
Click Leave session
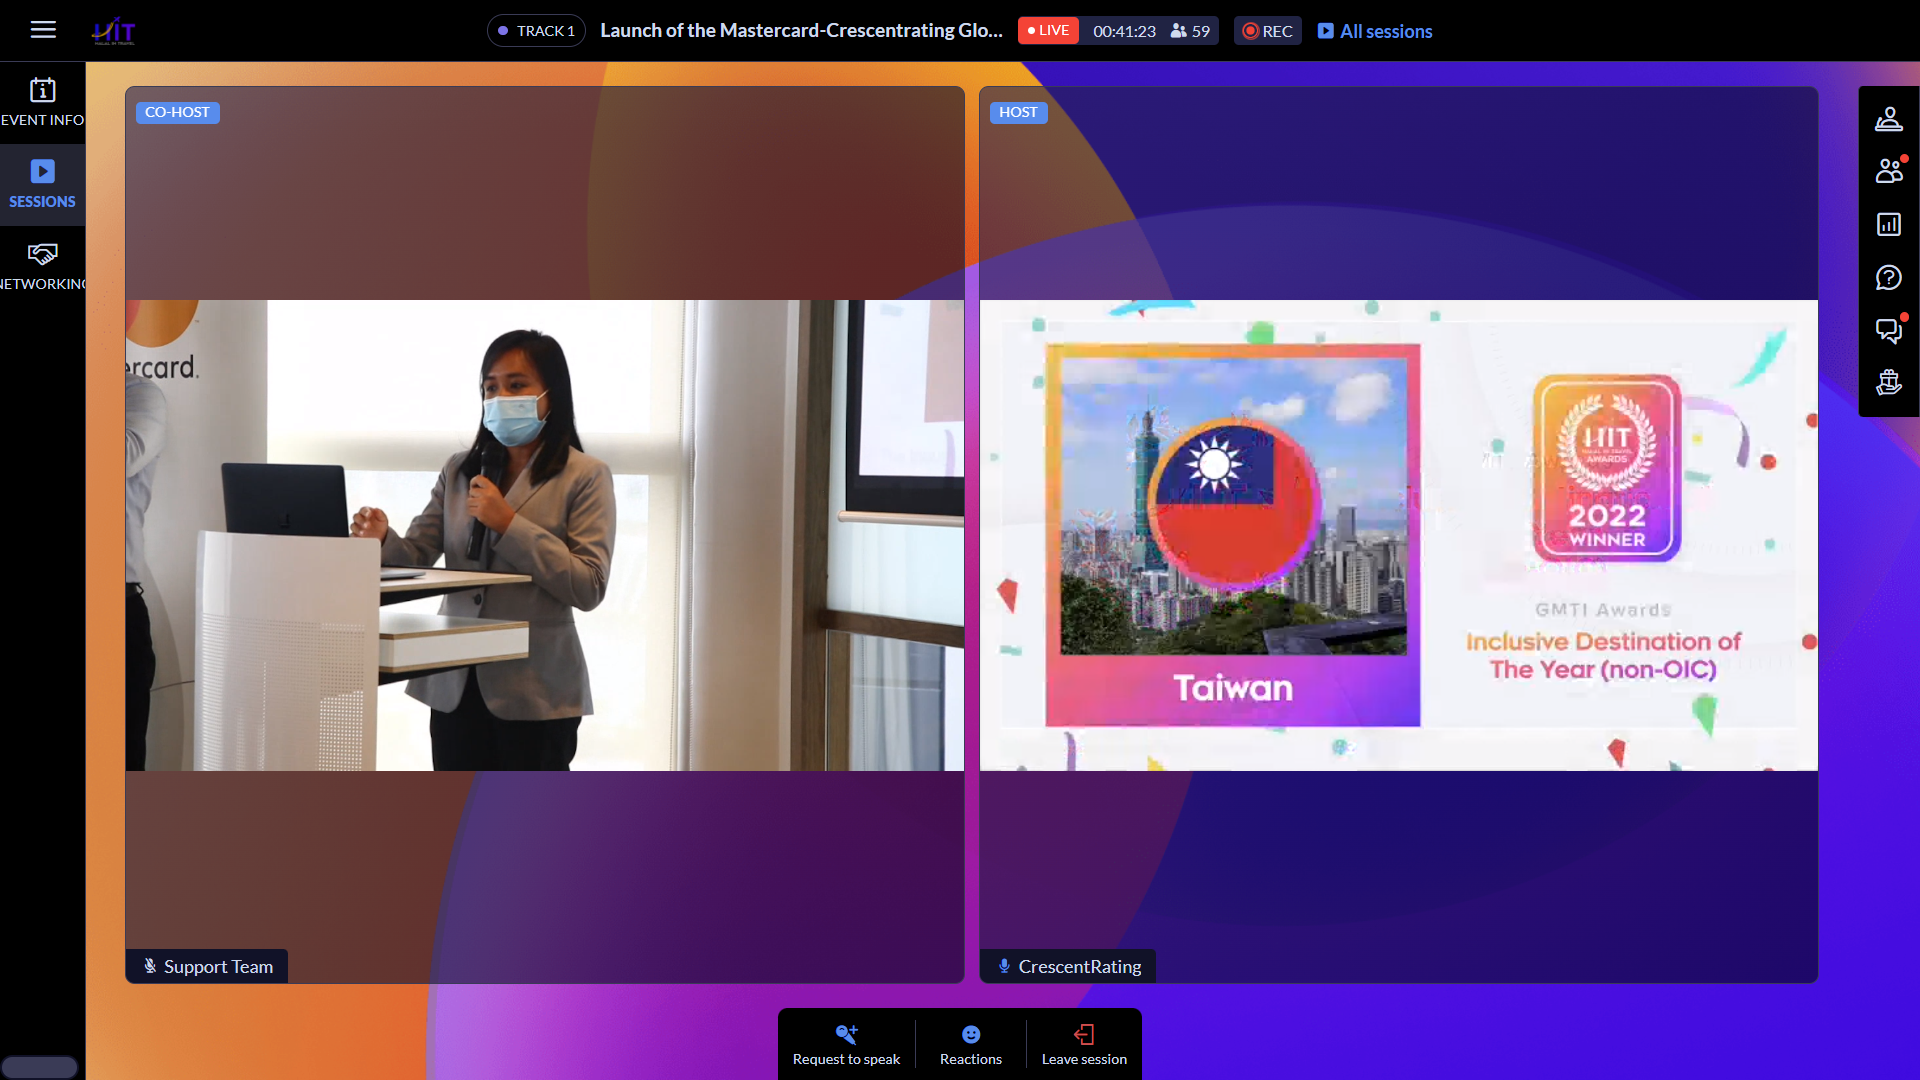tap(1084, 1044)
